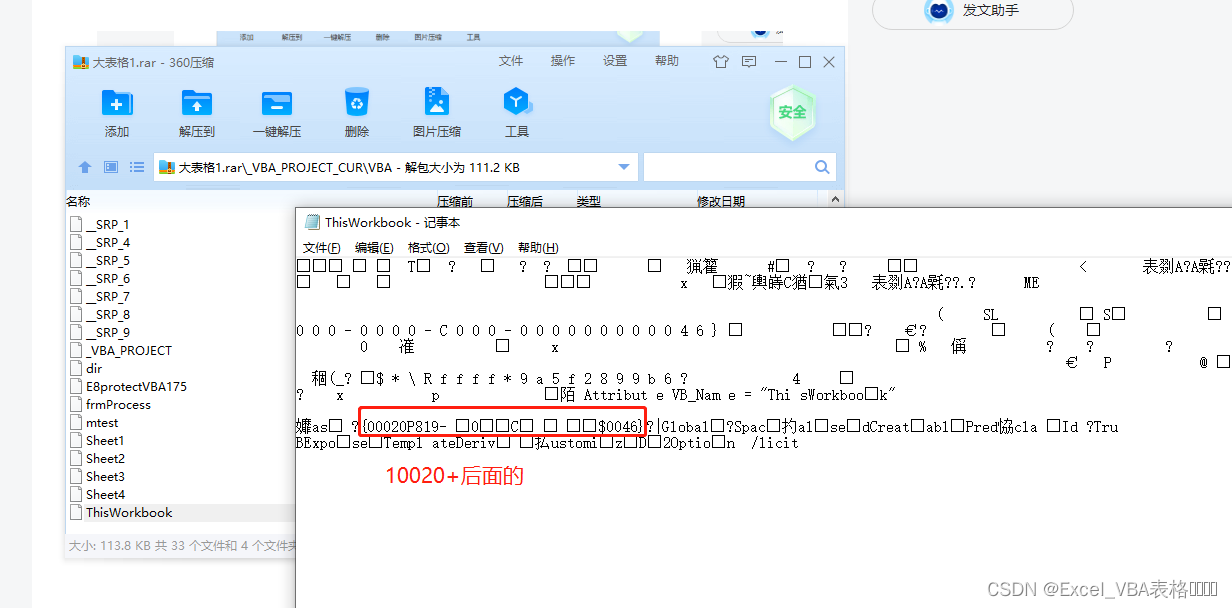This screenshot has height=608, width=1232.
Task: Go up one folder level arrow
Action: [x=85, y=167]
